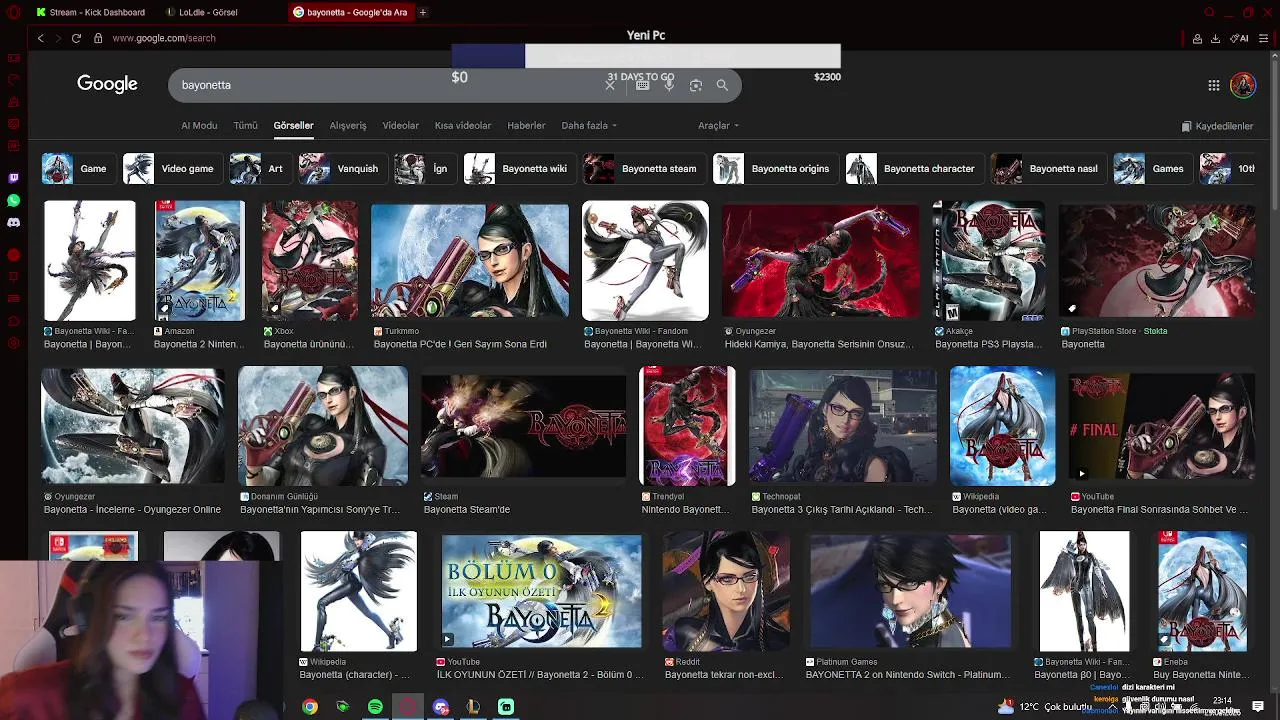Open the on-screen keyboard input tool
Viewport: 1280px width, 720px height.
tap(643, 85)
